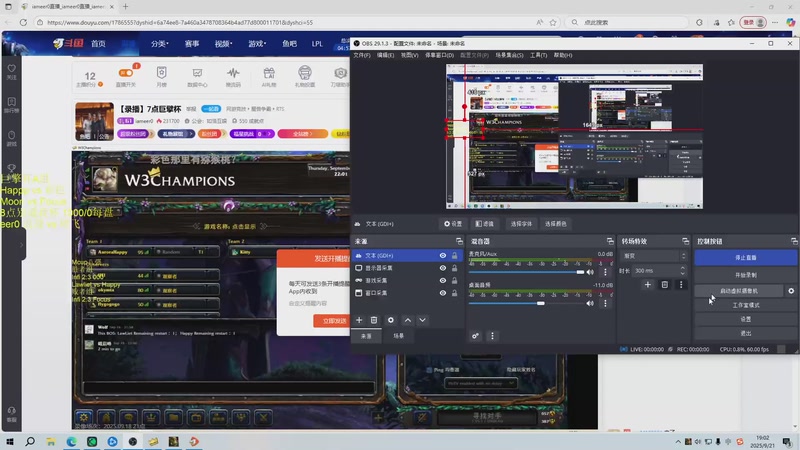Mute the Mic/Aux speaker icon

590,272
